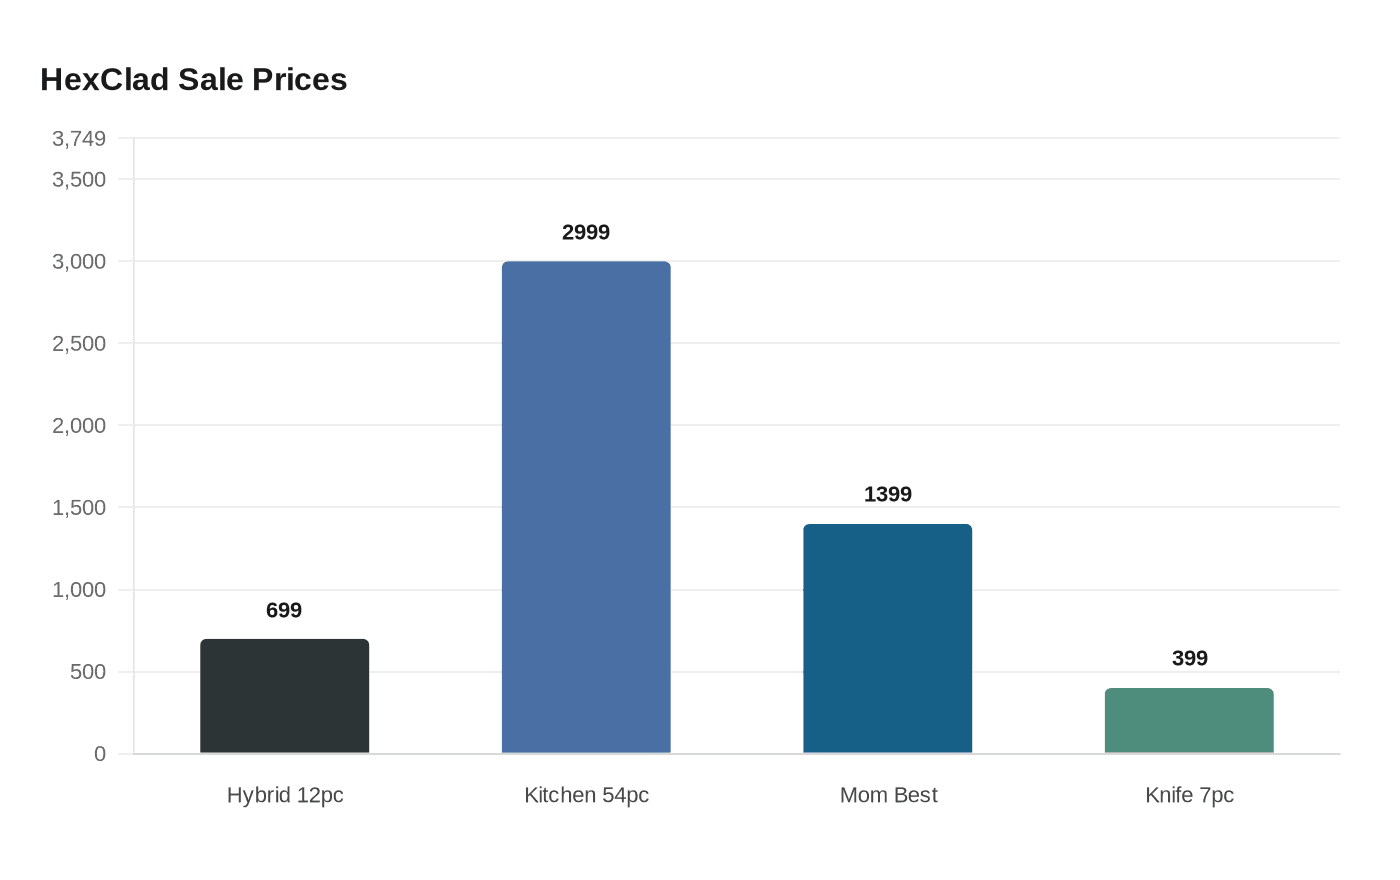The image size is (1400, 880).
Task: Select the Mom Best bar
Action: (x=888, y=638)
